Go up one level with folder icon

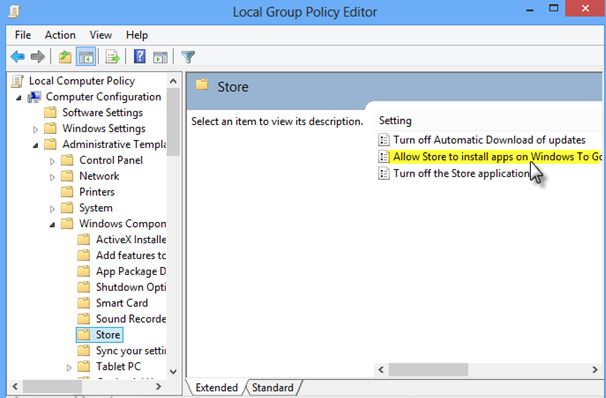click(x=65, y=57)
